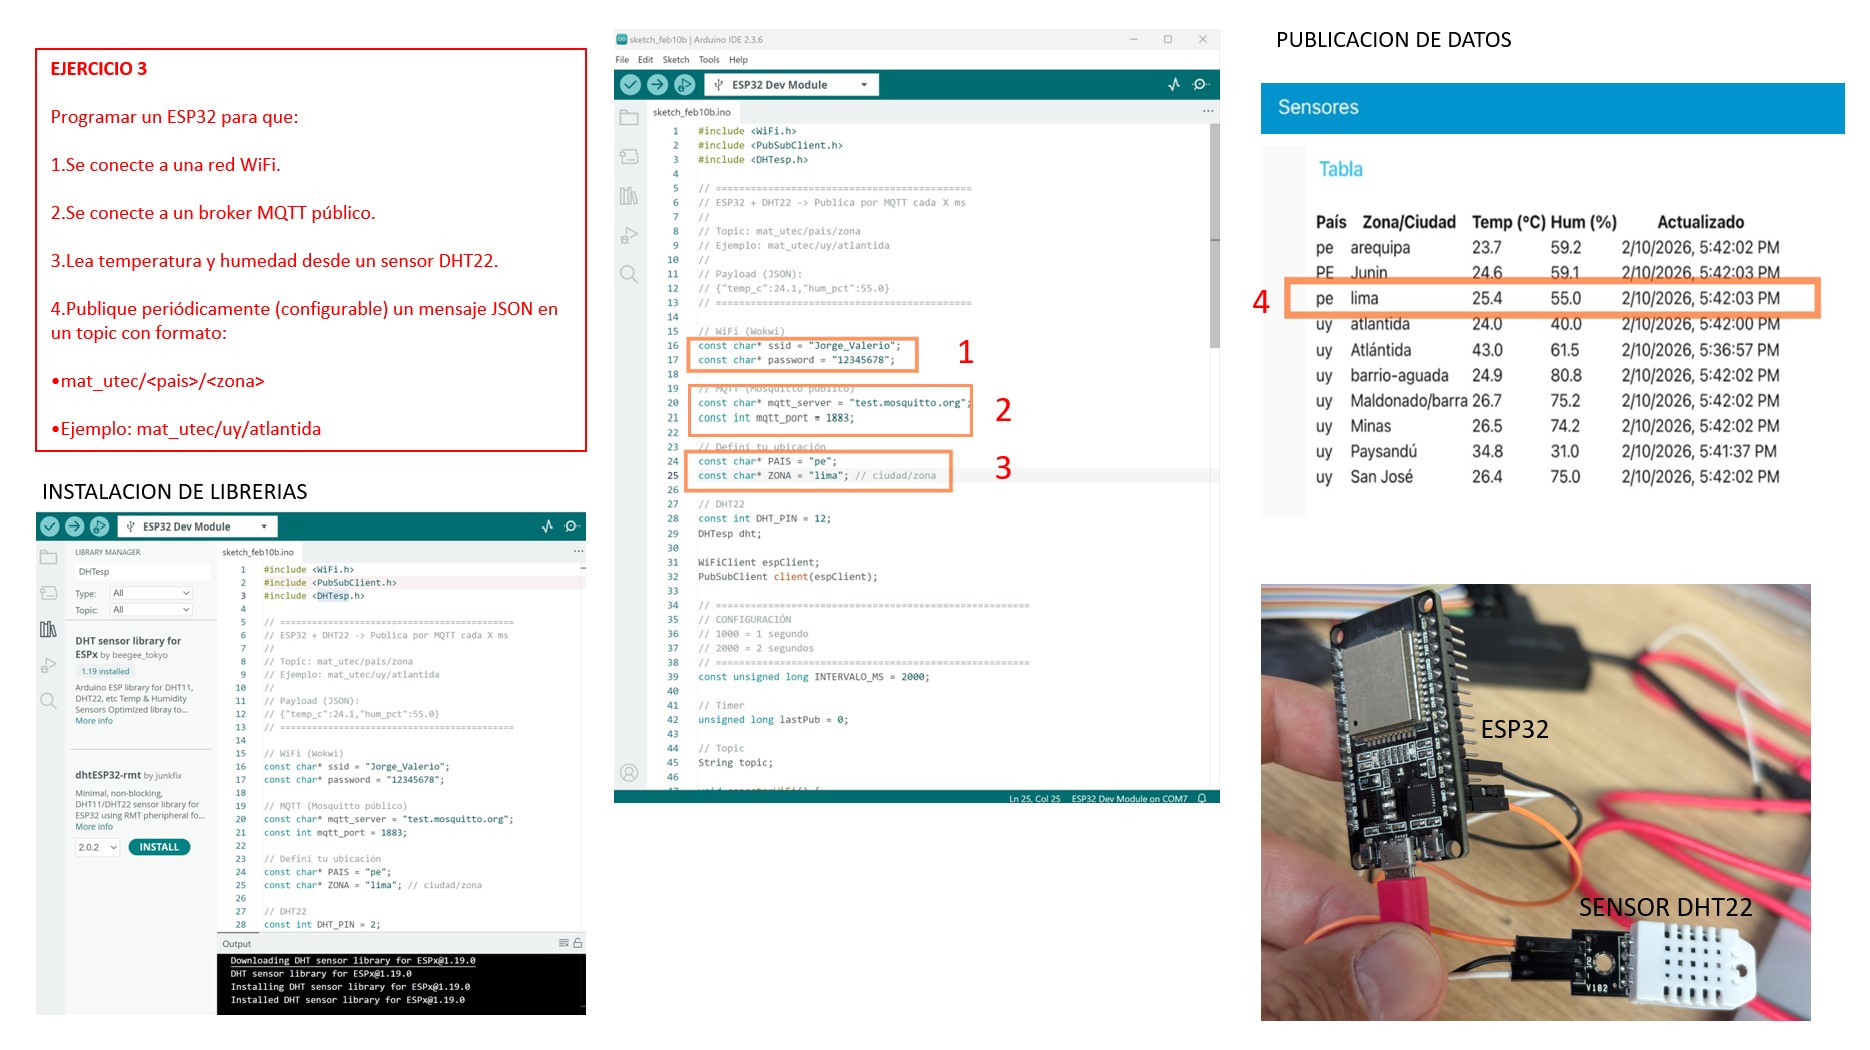This screenshot has width=1870, height=1050.
Task: Open the Sketch menu
Action: [675, 60]
